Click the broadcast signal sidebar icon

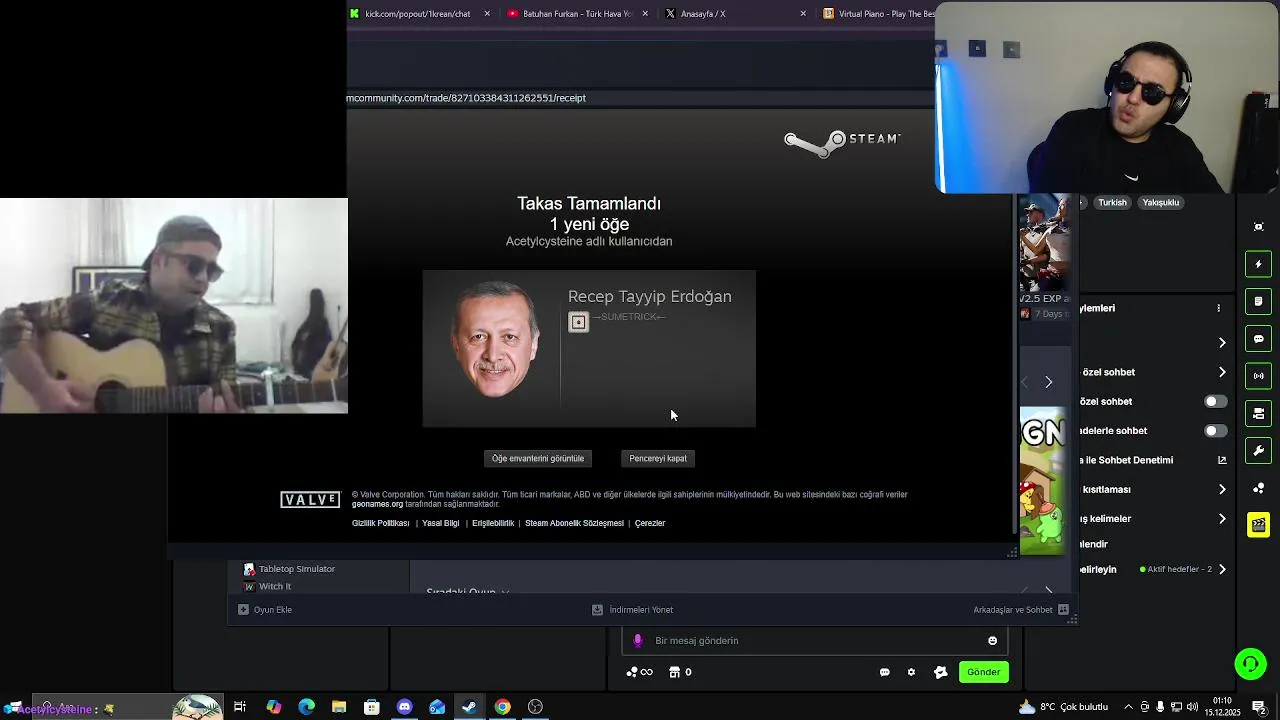pos(1259,376)
